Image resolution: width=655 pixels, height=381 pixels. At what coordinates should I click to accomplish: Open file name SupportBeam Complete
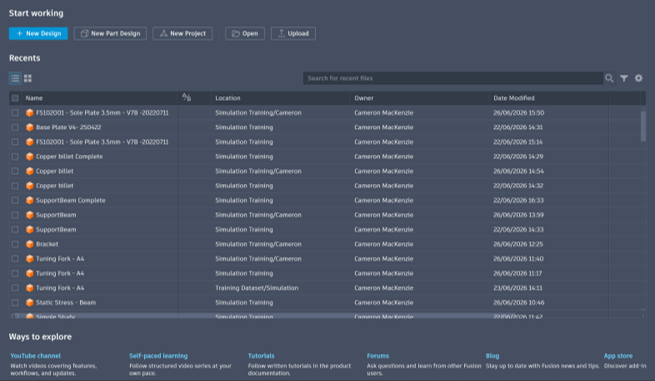click(x=71, y=201)
